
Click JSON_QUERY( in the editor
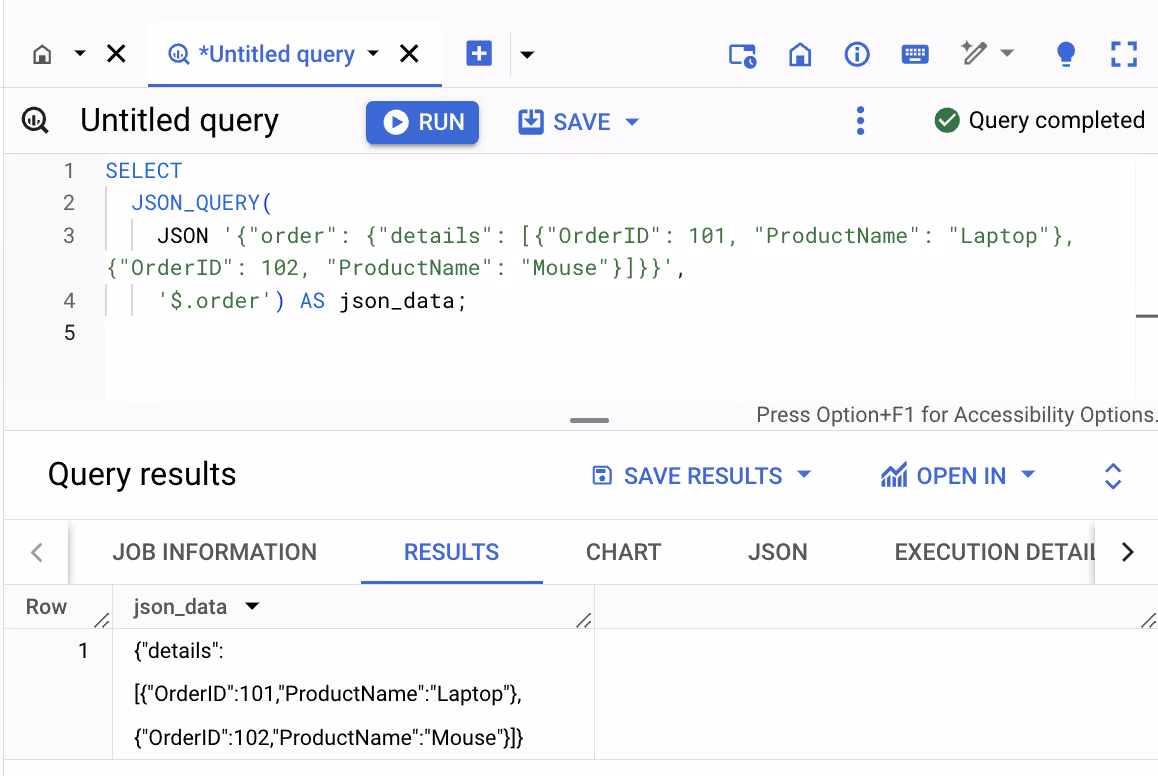tap(202, 203)
